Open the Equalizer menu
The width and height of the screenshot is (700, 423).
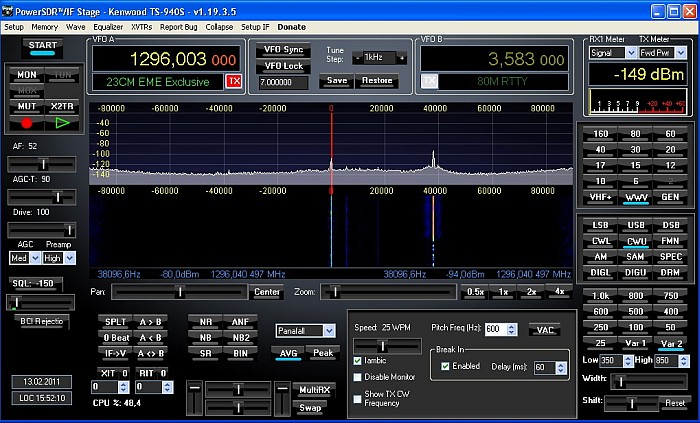tap(108, 27)
